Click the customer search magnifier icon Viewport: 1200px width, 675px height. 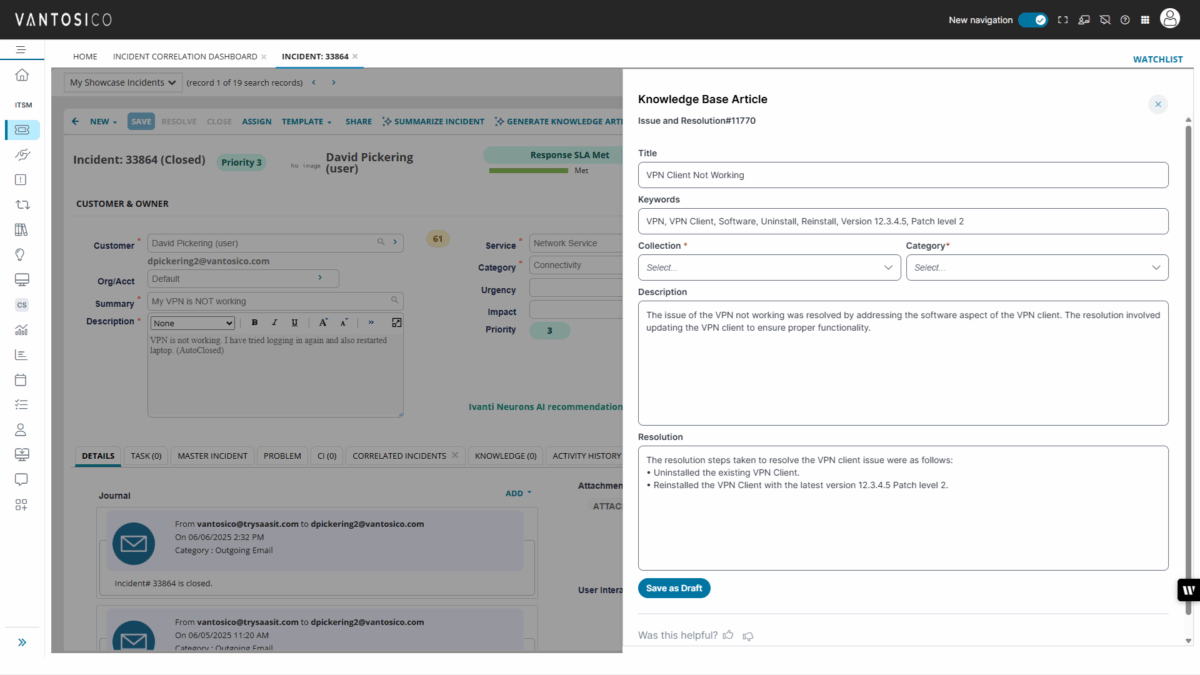(x=380, y=242)
